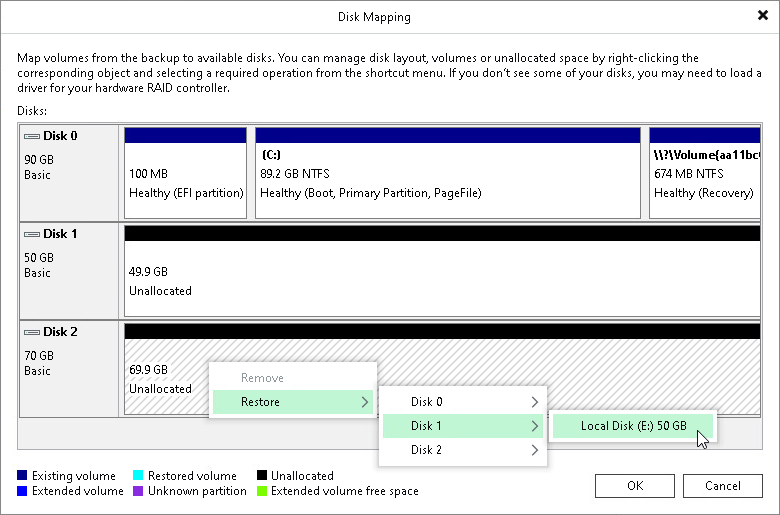Click the Unknown partition legend swatch
780x515 pixels.
(138, 491)
